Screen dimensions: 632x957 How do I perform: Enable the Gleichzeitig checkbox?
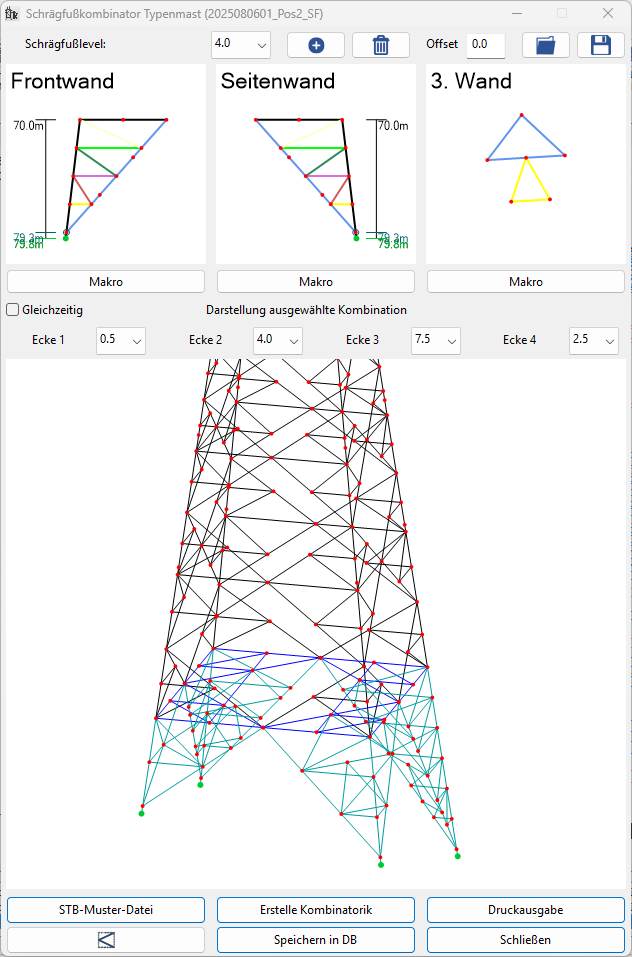[13, 310]
